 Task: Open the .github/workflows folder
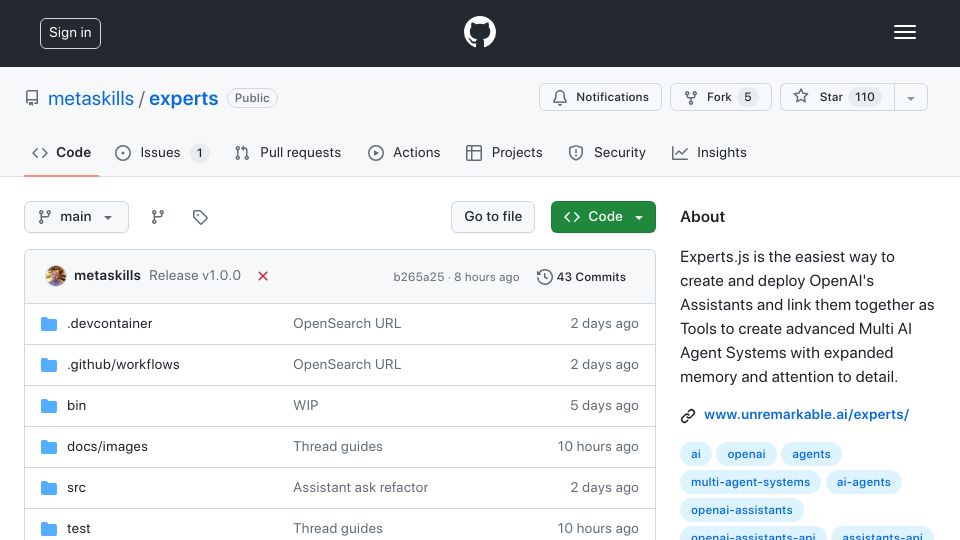tap(123, 364)
